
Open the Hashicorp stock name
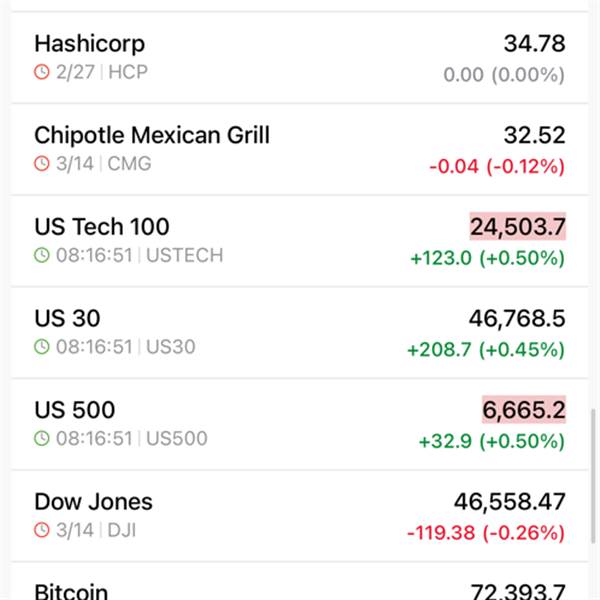click(x=89, y=44)
